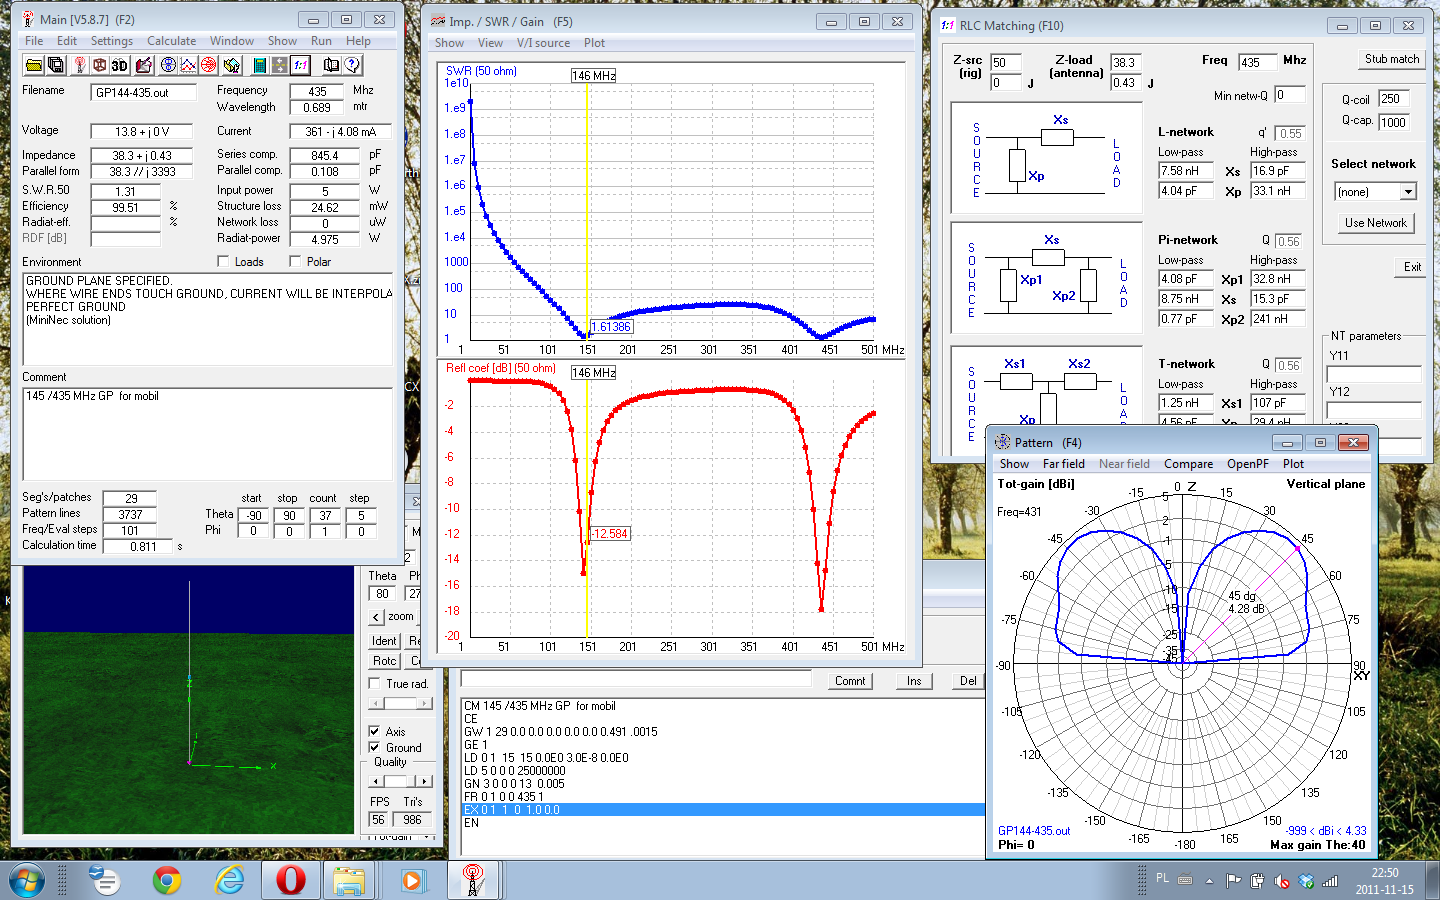Open the Far field menu

pos(1063,464)
